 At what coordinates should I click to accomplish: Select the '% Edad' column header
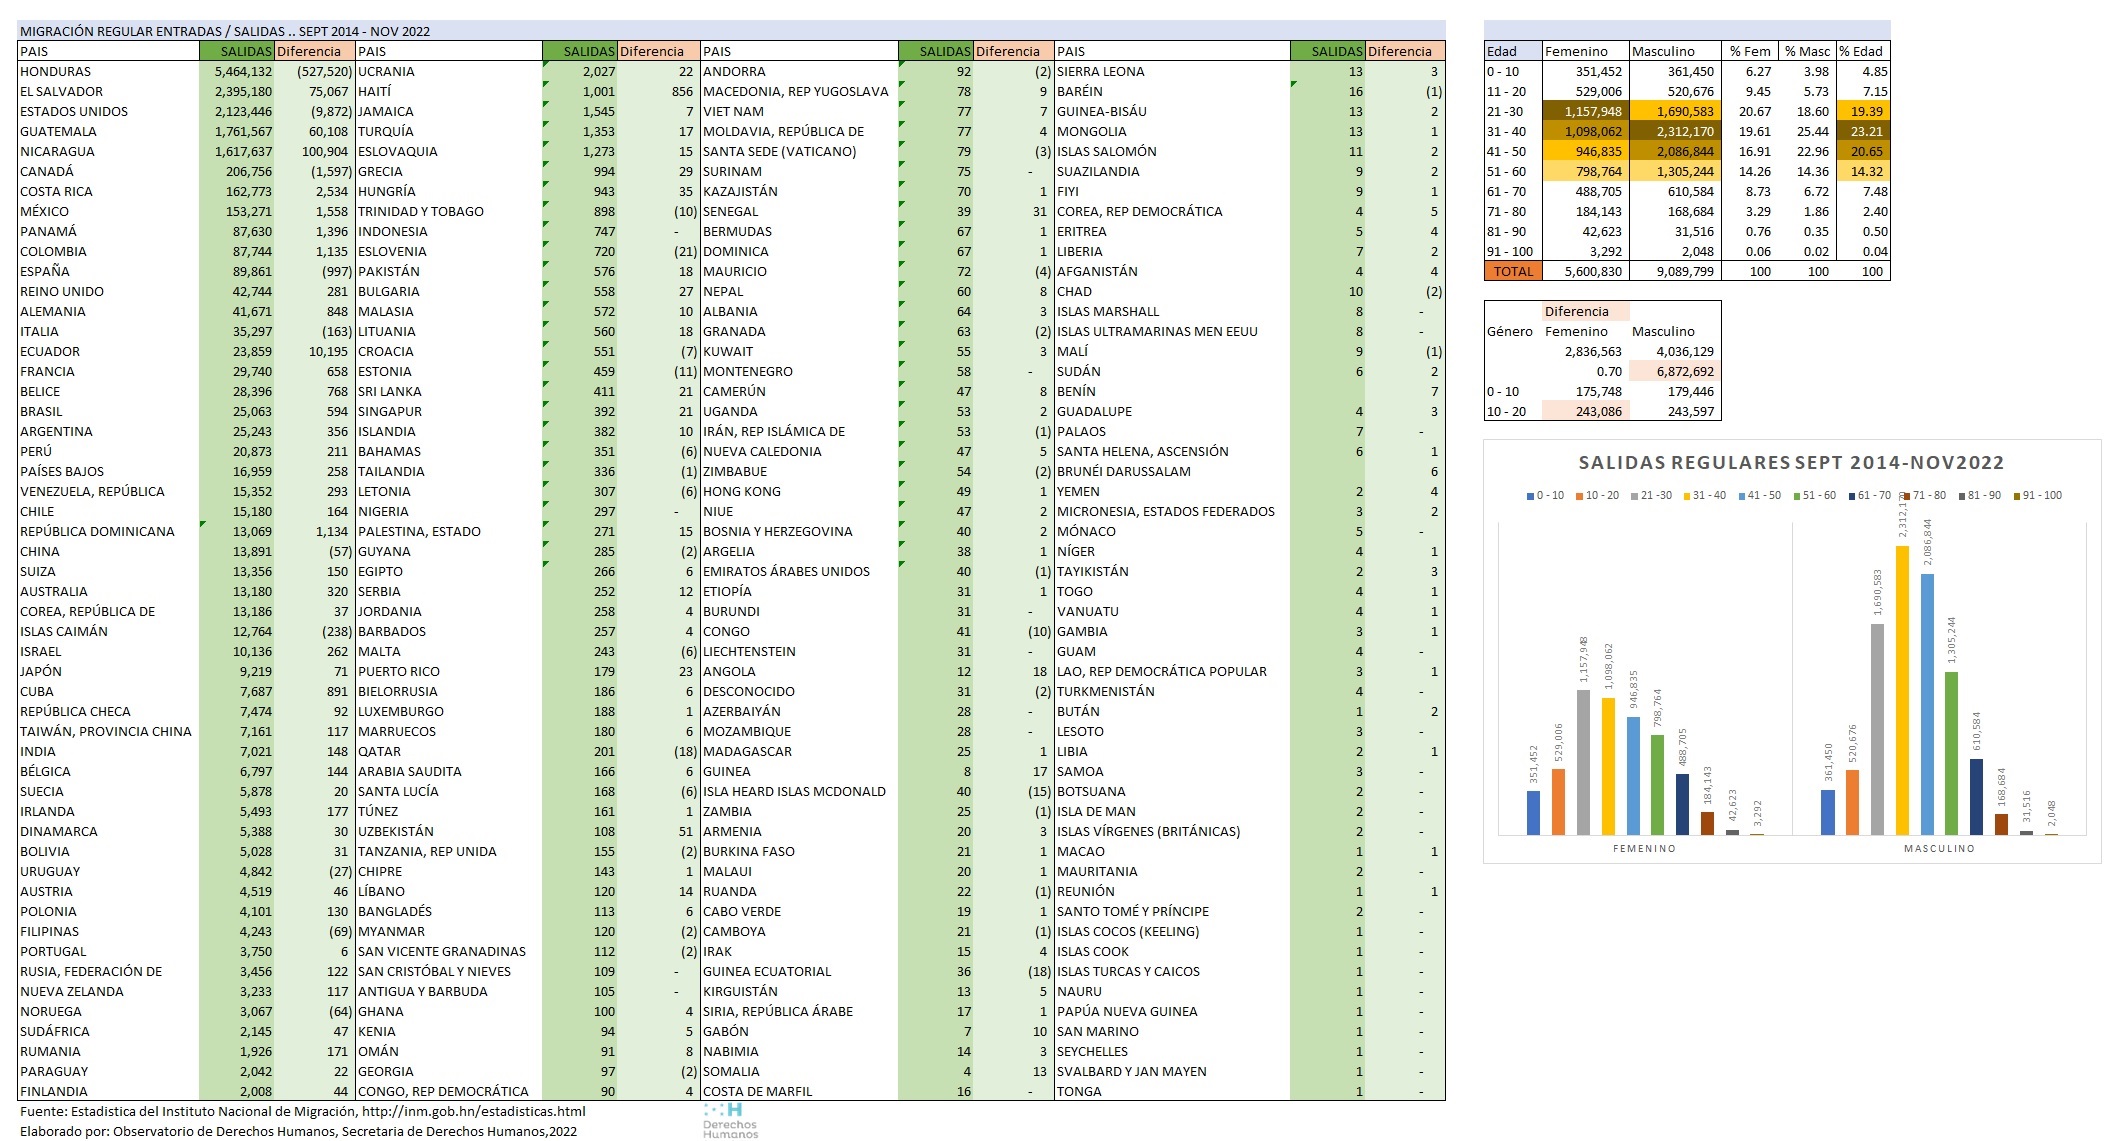[1862, 51]
